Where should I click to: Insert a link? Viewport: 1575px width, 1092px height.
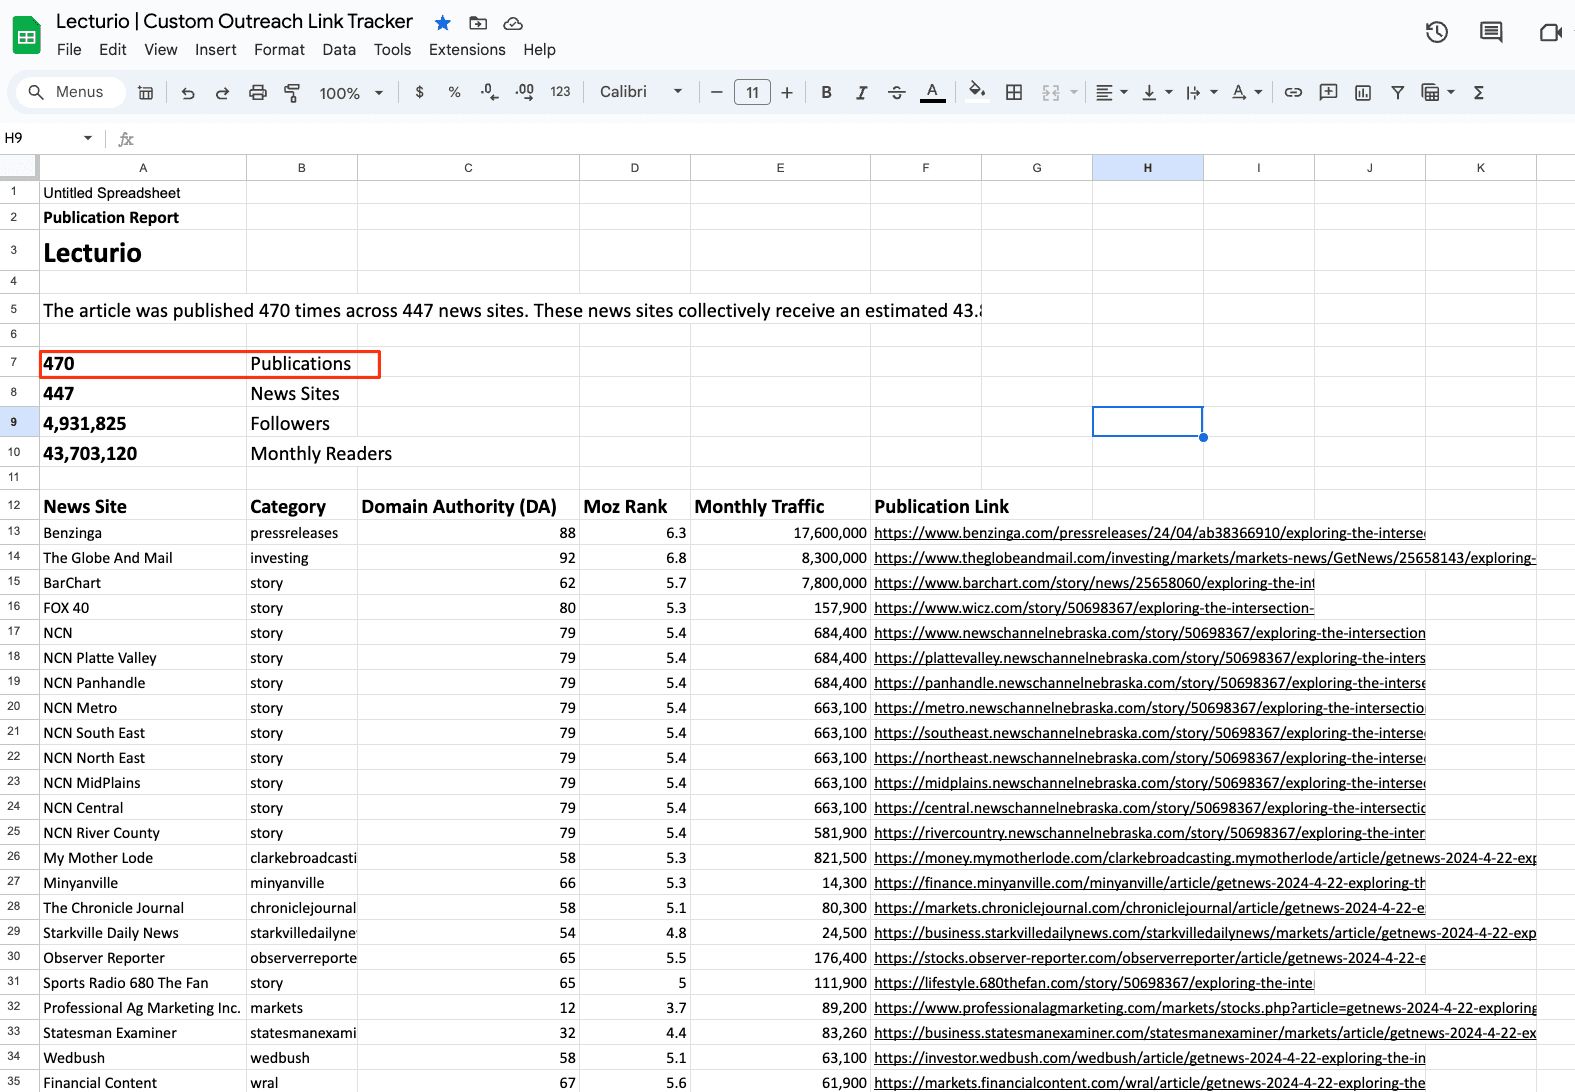(1293, 92)
